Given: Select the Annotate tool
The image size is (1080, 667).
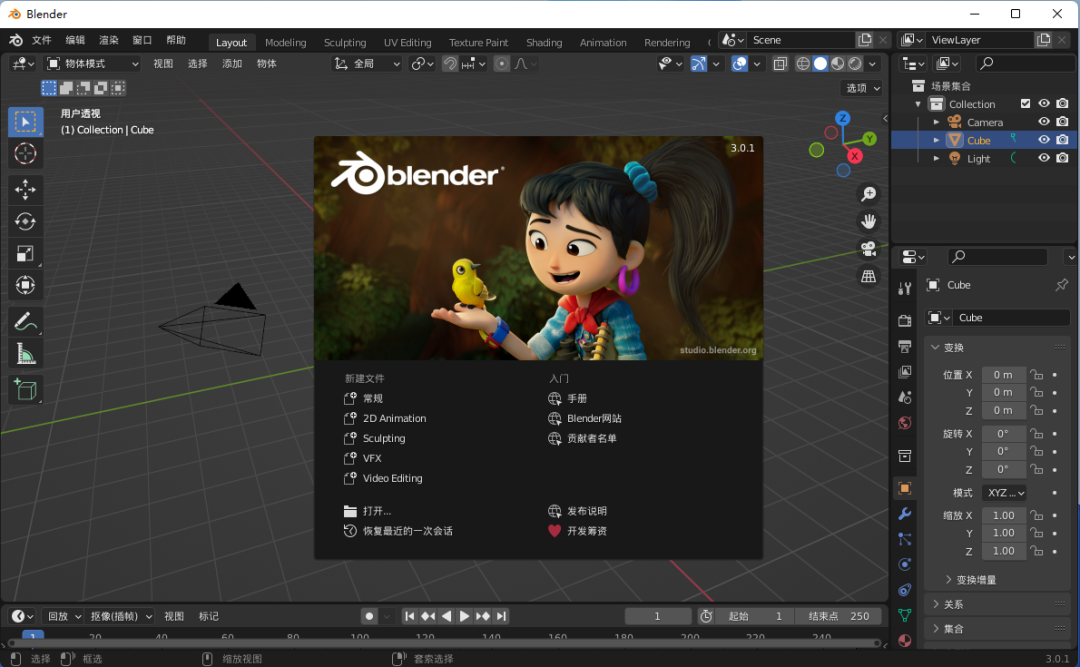Looking at the screenshot, I should click(25, 322).
